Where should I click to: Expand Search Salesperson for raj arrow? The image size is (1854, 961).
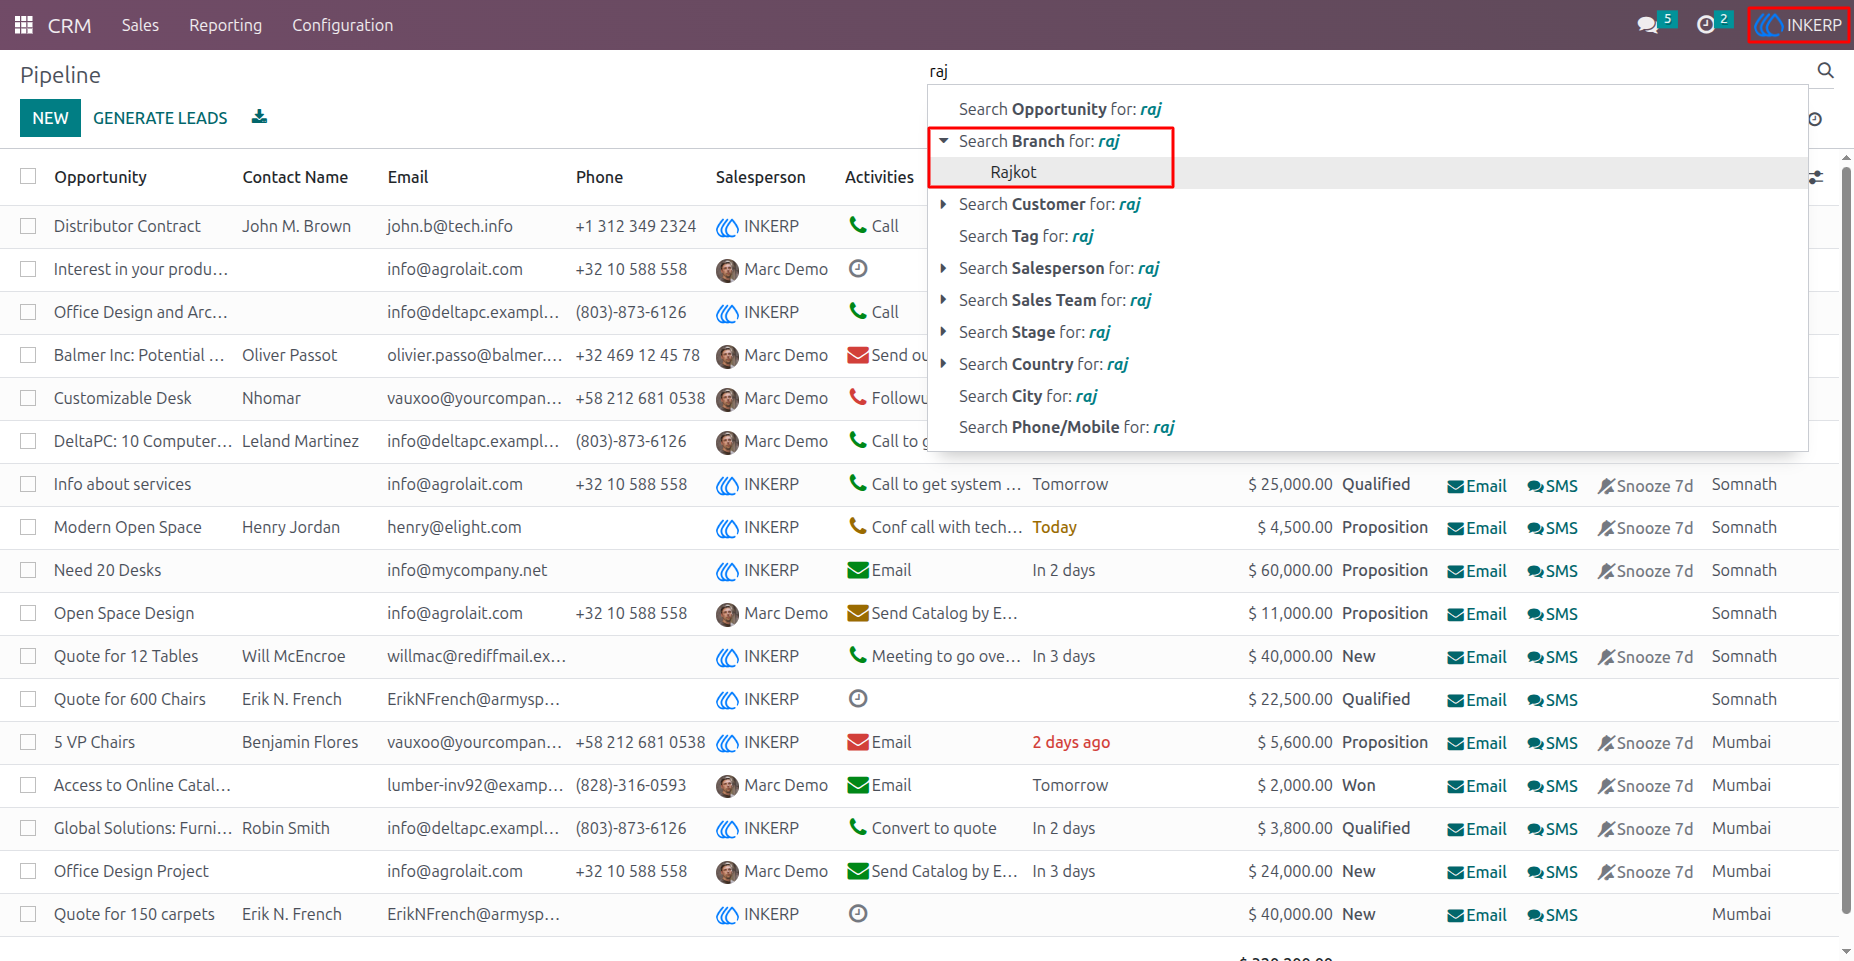click(x=943, y=268)
